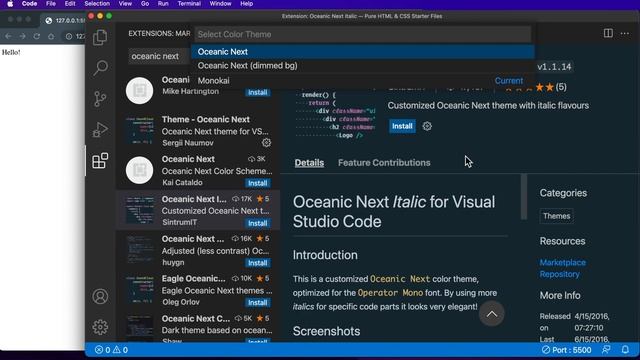
Task: Open the File menu
Action: 51,4
